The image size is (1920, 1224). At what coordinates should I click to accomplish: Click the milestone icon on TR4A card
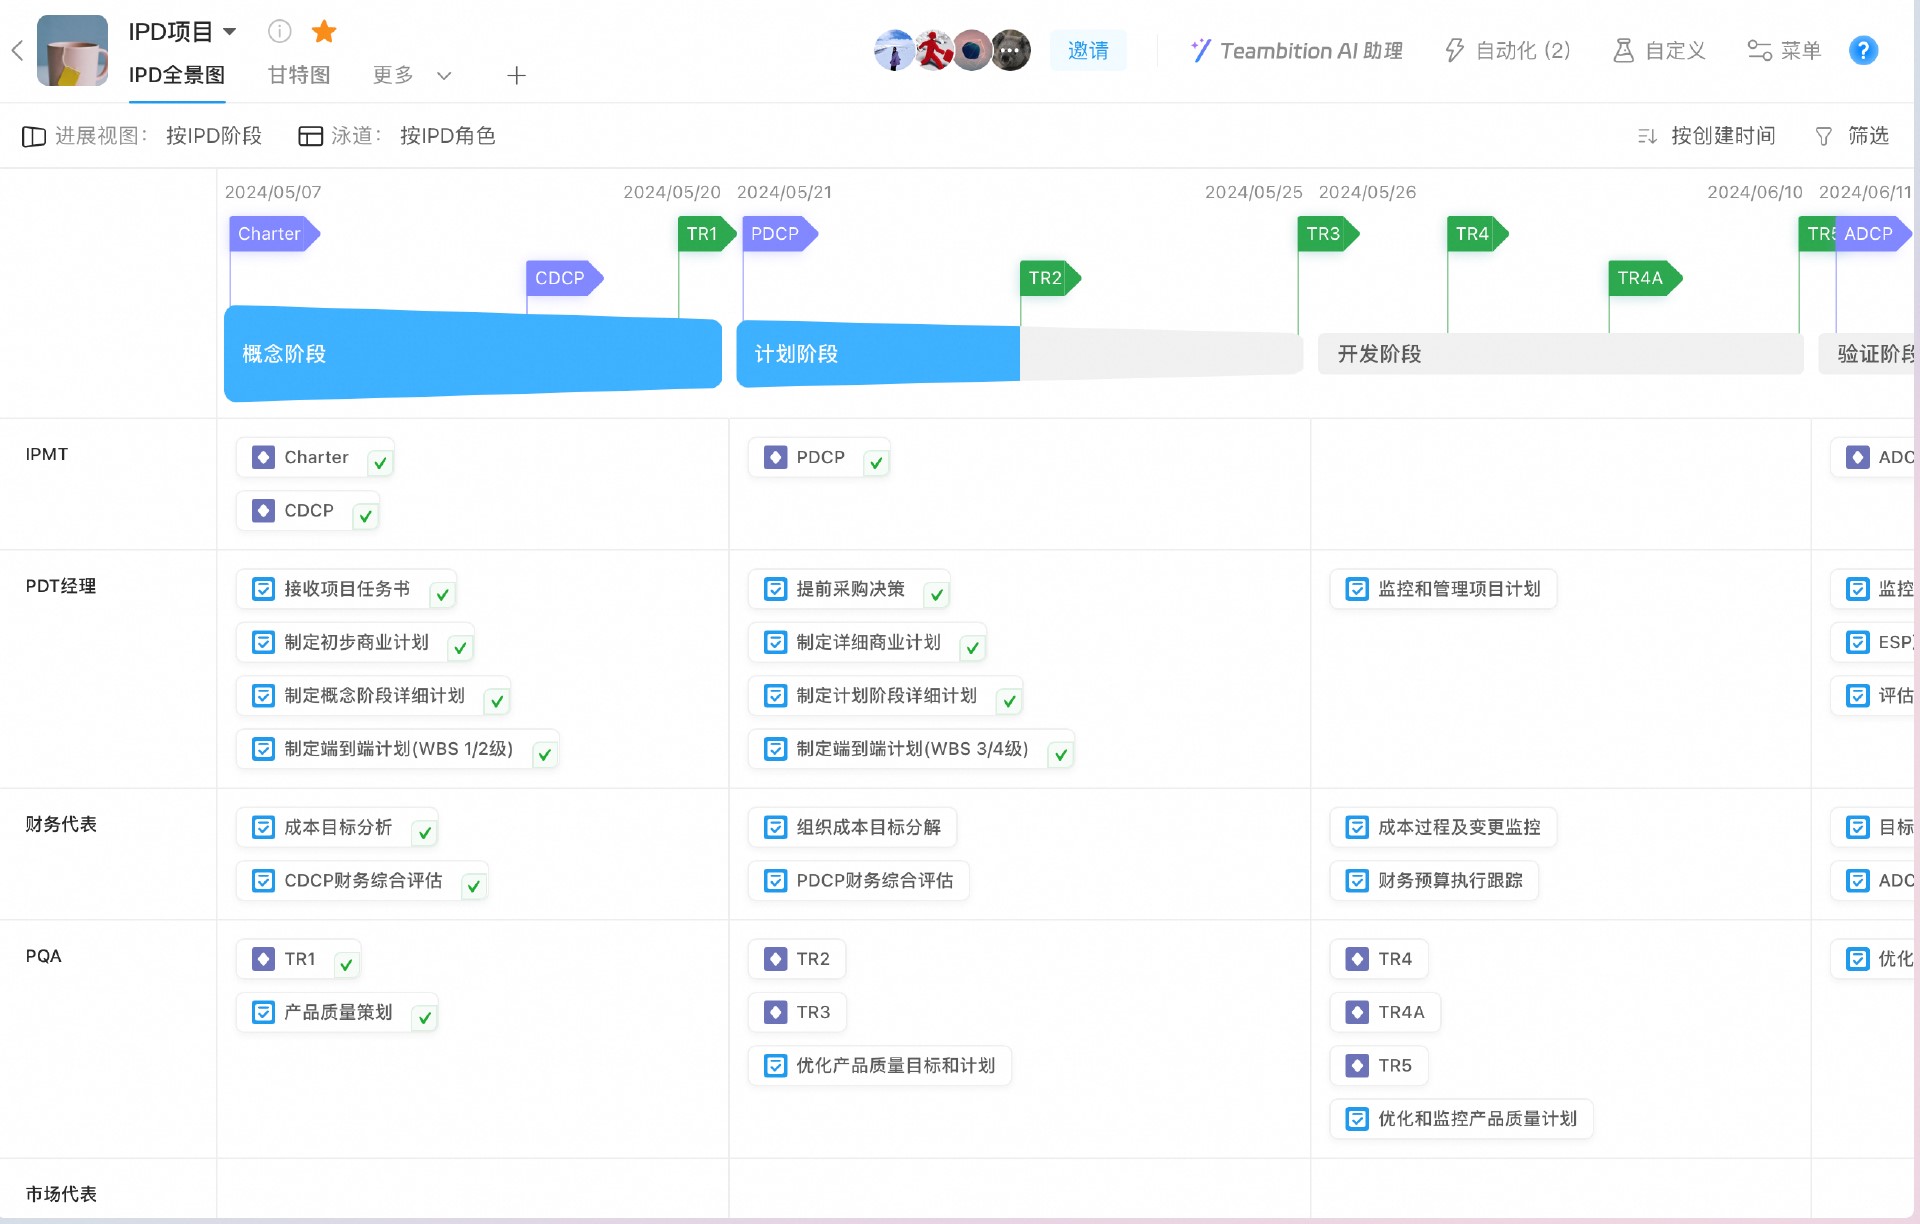(x=1357, y=1012)
